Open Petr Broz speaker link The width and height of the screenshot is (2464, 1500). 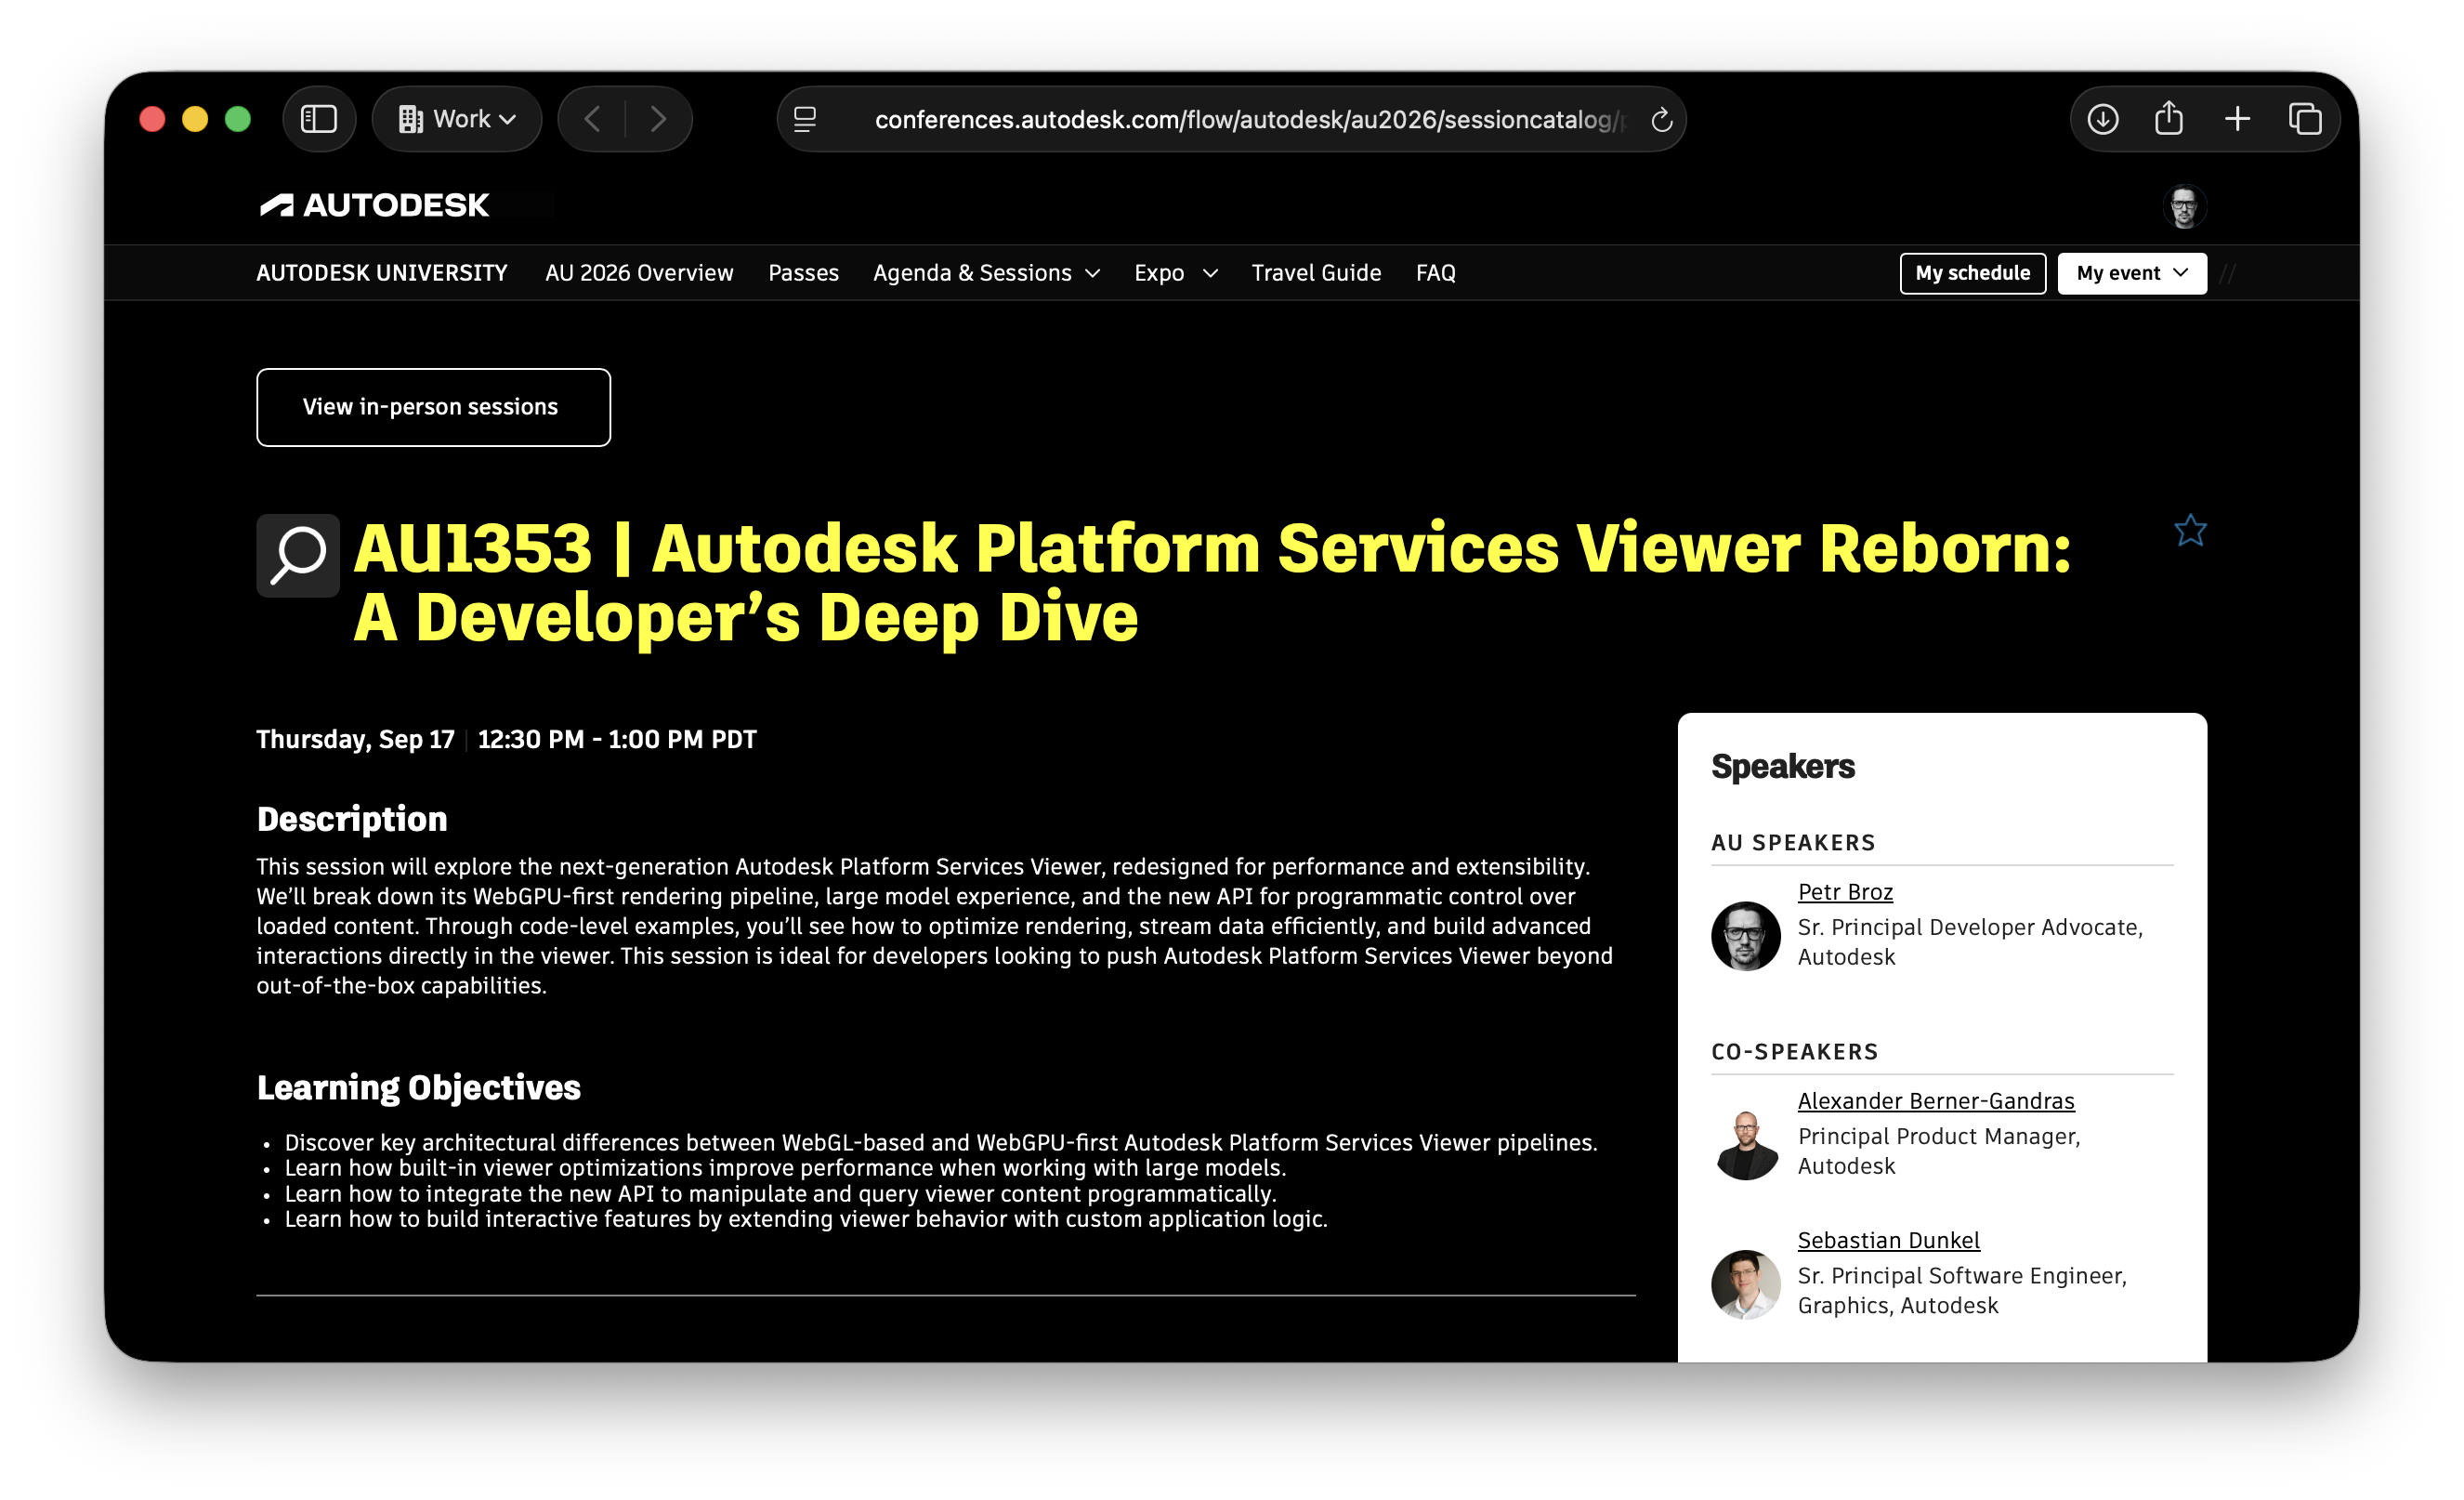[x=1845, y=891]
